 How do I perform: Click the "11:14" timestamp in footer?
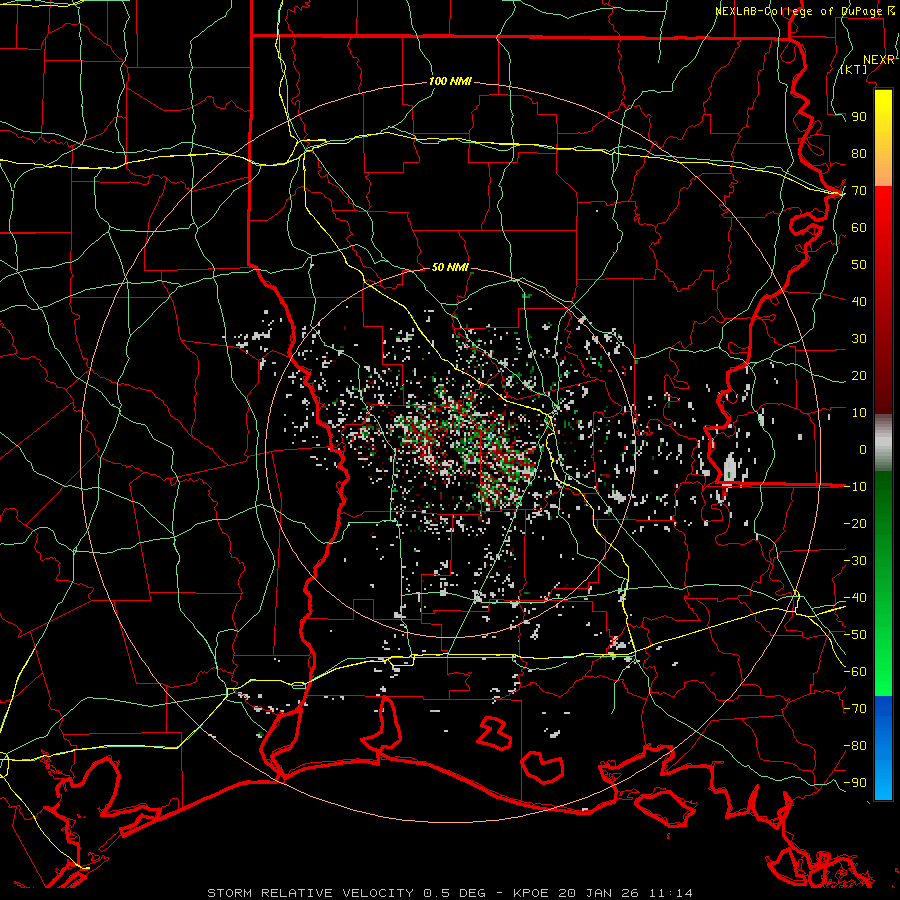coord(670,893)
